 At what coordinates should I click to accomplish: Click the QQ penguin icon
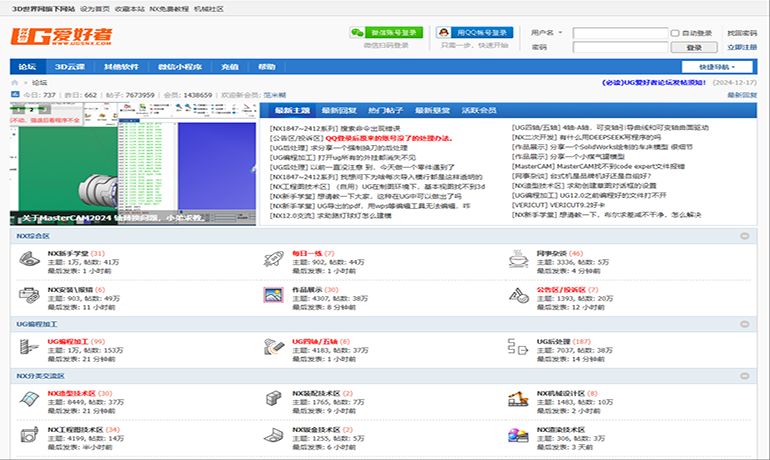tap(443, 32)
